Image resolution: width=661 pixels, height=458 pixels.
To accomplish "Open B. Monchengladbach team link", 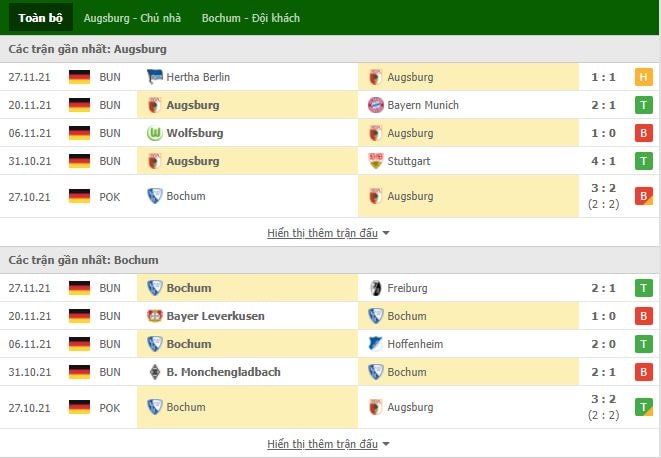I will [x=223, y=372].
